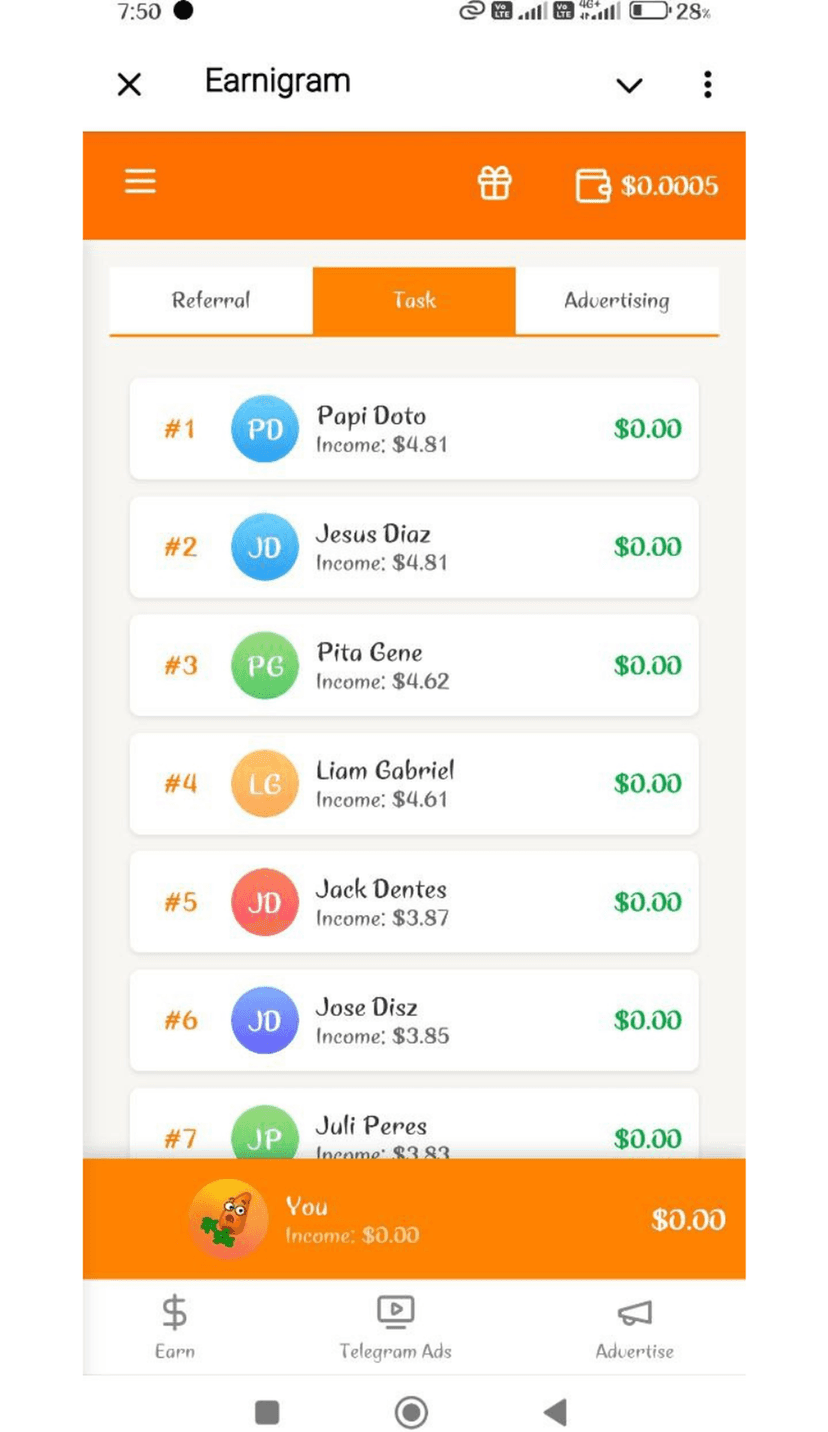Tap the PD avatar of Papi Doto
This screenshot has width=828, height=1432.
click(265, 429)
